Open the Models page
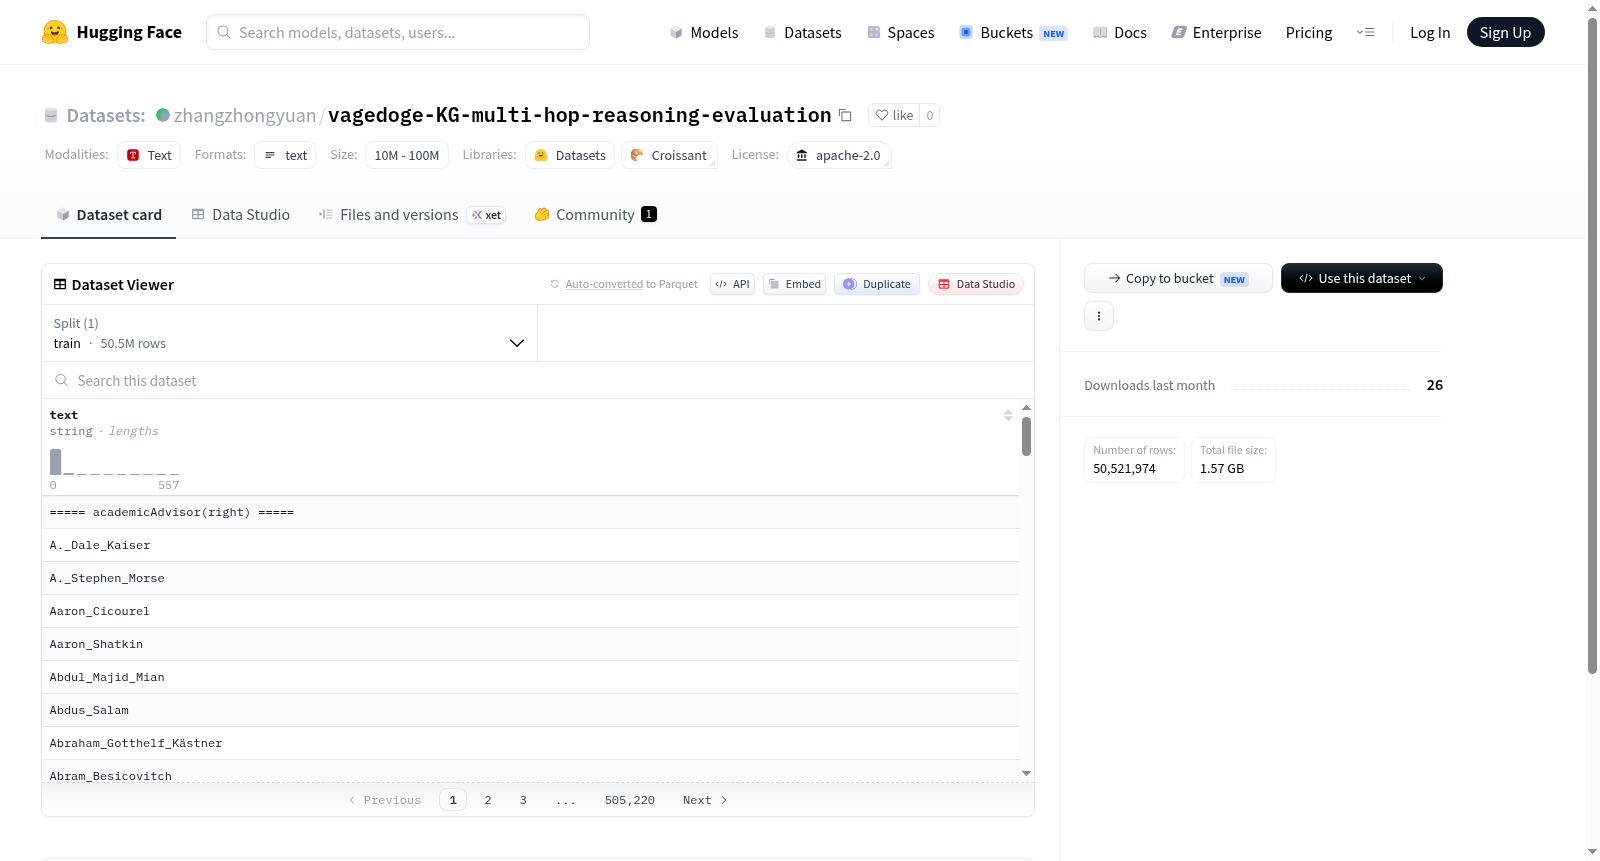 [704, 32]
